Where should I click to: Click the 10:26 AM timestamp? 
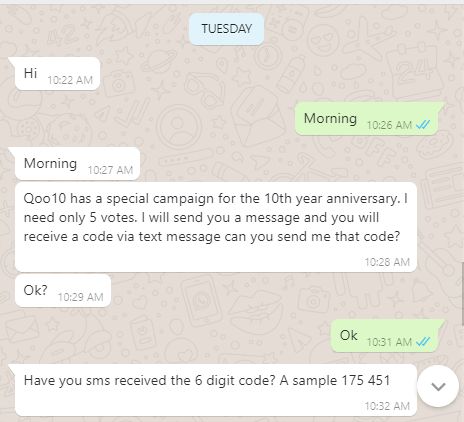tap(389, 125)
